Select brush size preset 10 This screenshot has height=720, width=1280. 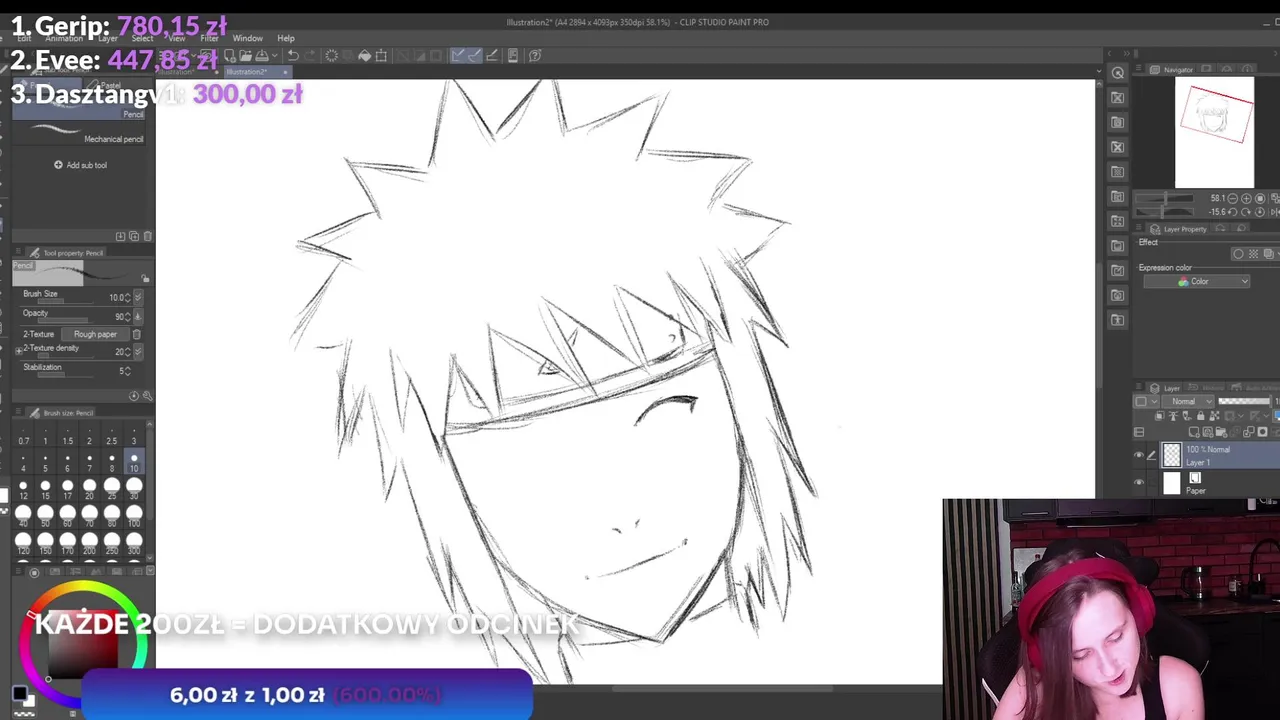click(x=134, y=462)
